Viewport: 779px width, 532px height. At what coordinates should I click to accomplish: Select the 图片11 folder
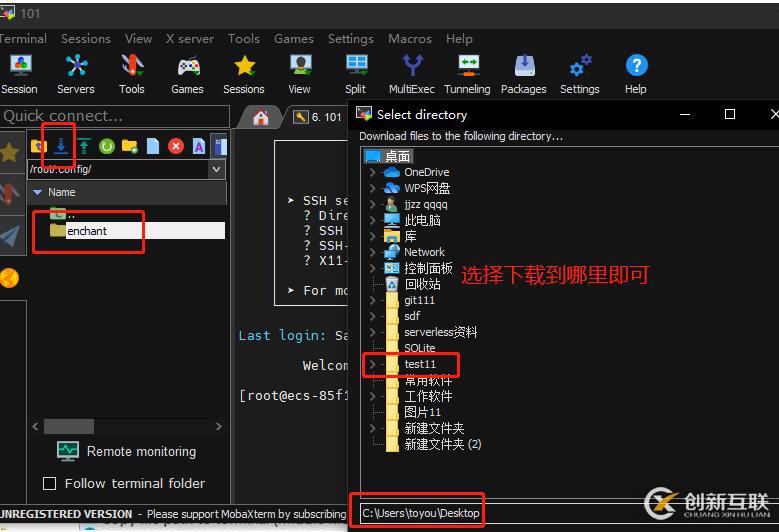tap(413, 412)
